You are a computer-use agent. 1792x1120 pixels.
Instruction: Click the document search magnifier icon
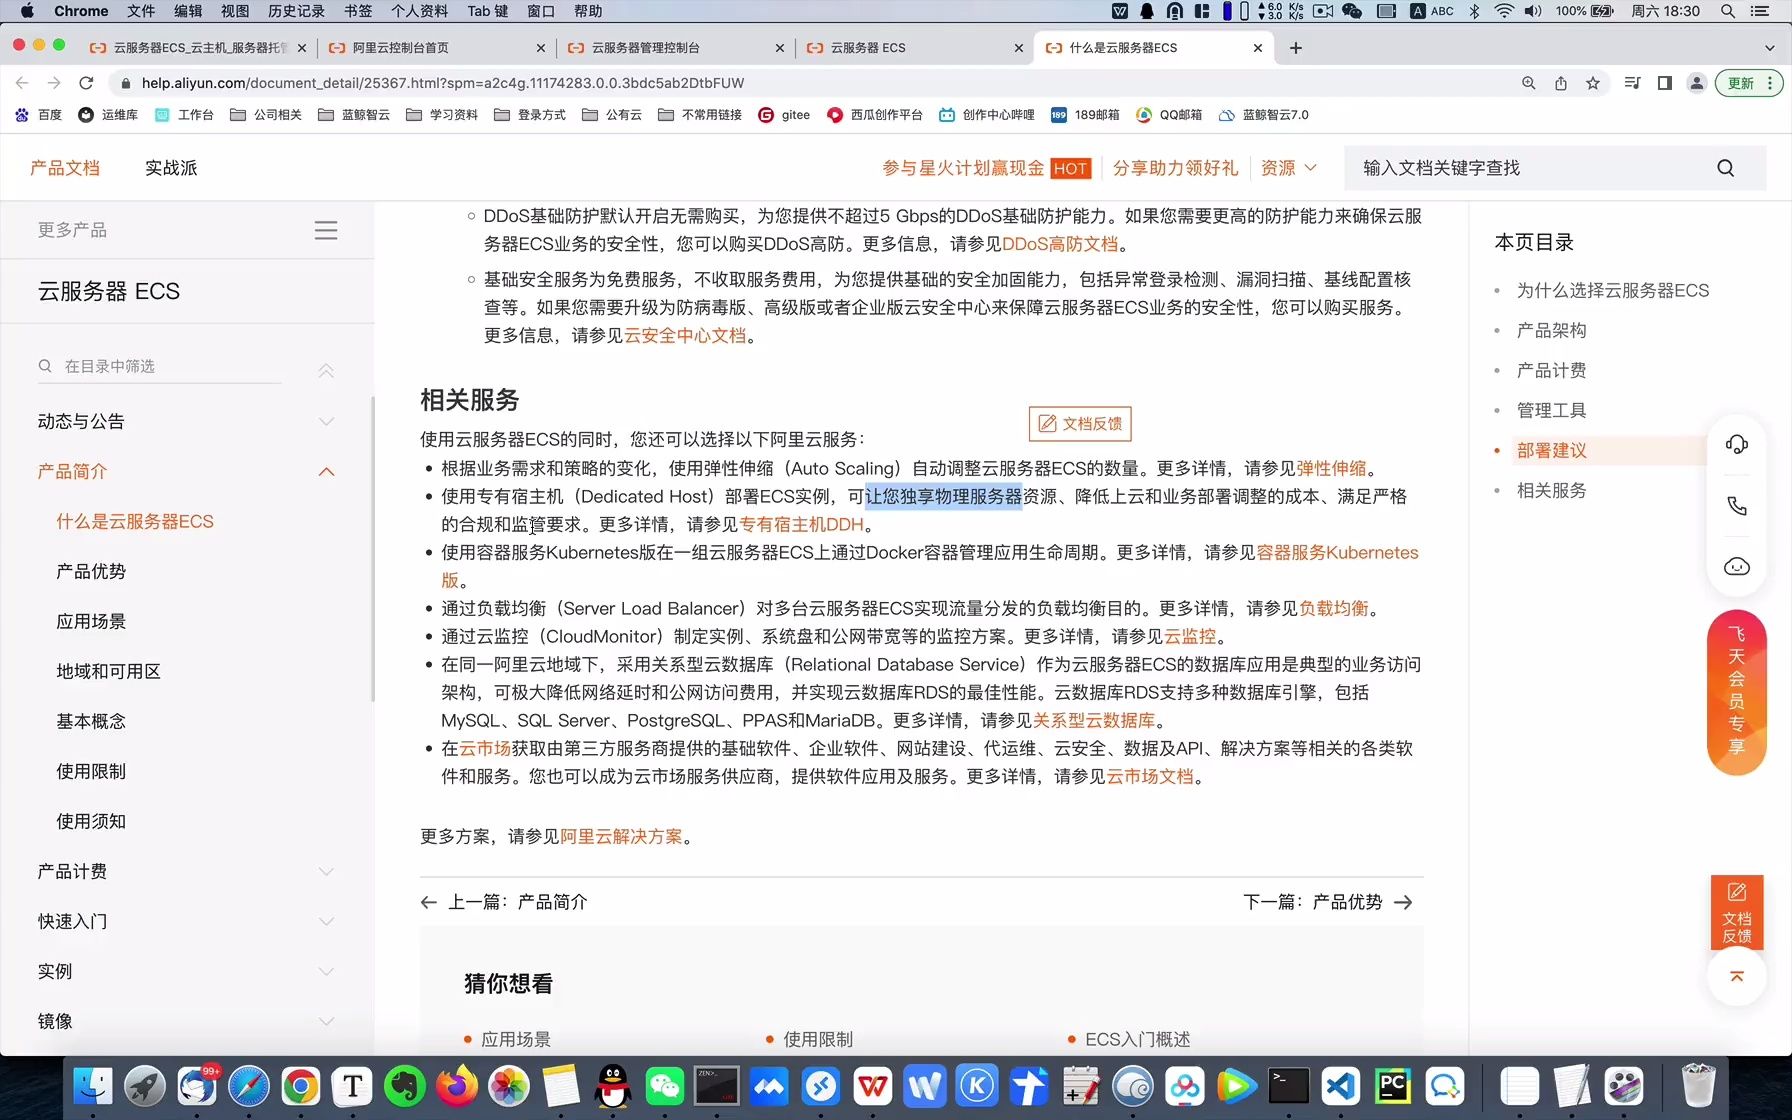click(x=1725, y=168)
